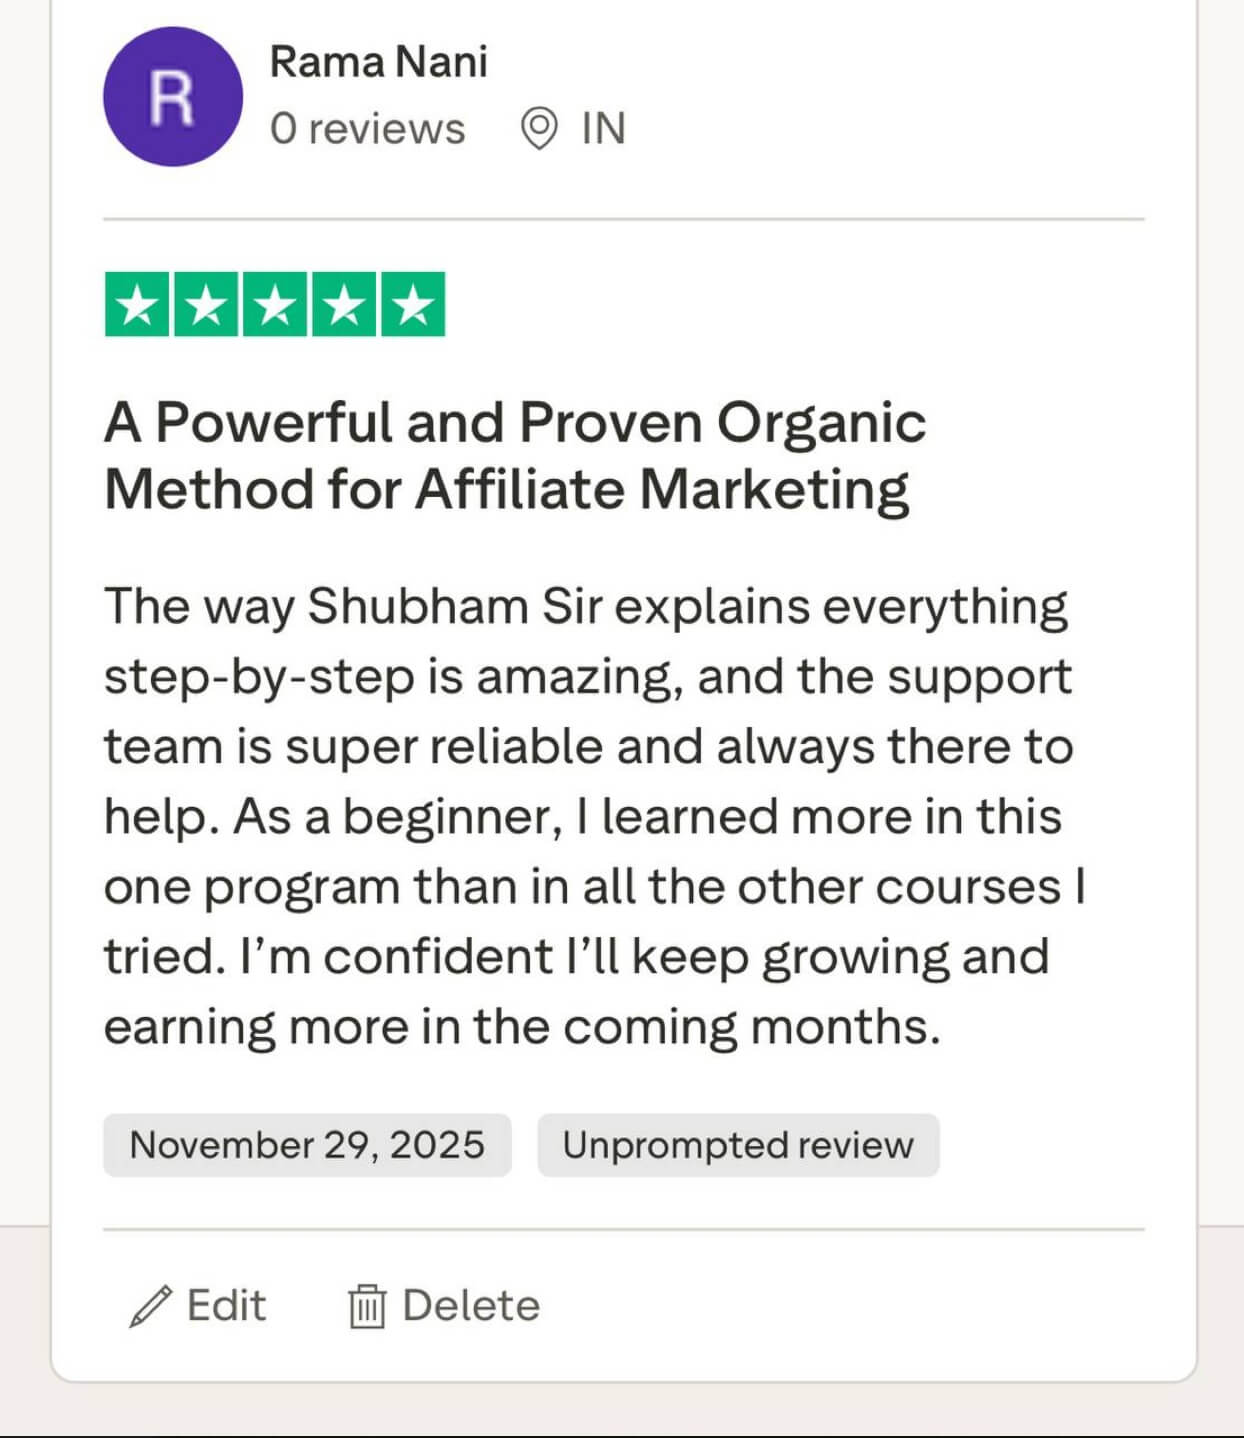Screen dimensions: 1244x1438
Task: Open reviewer name Rama Nani
Action: (x=378, y=62)
